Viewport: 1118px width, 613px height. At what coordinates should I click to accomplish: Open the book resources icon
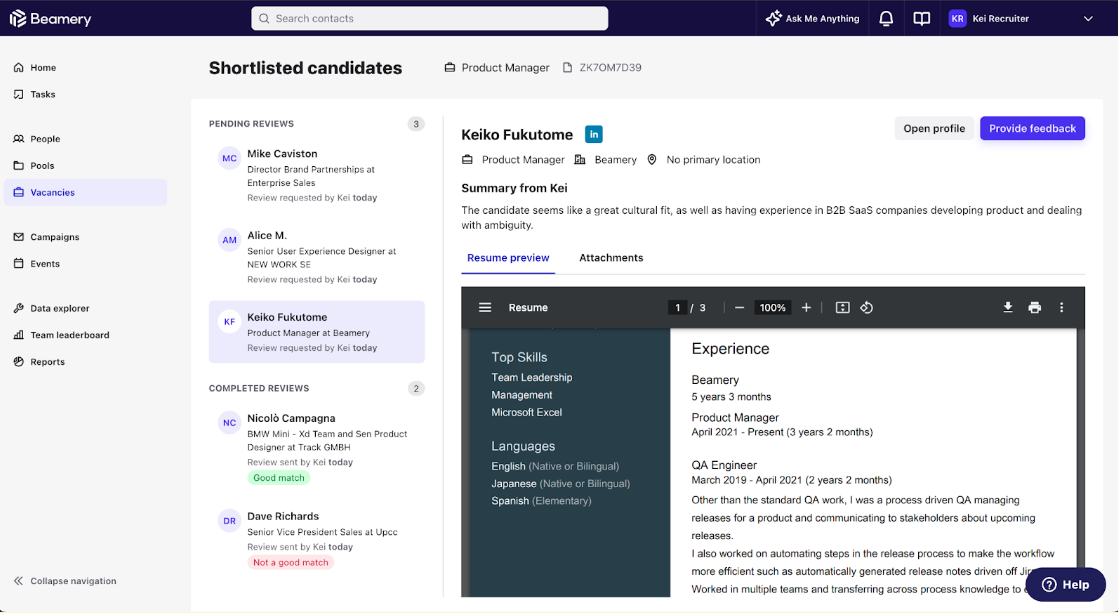(x=922, y=19)
